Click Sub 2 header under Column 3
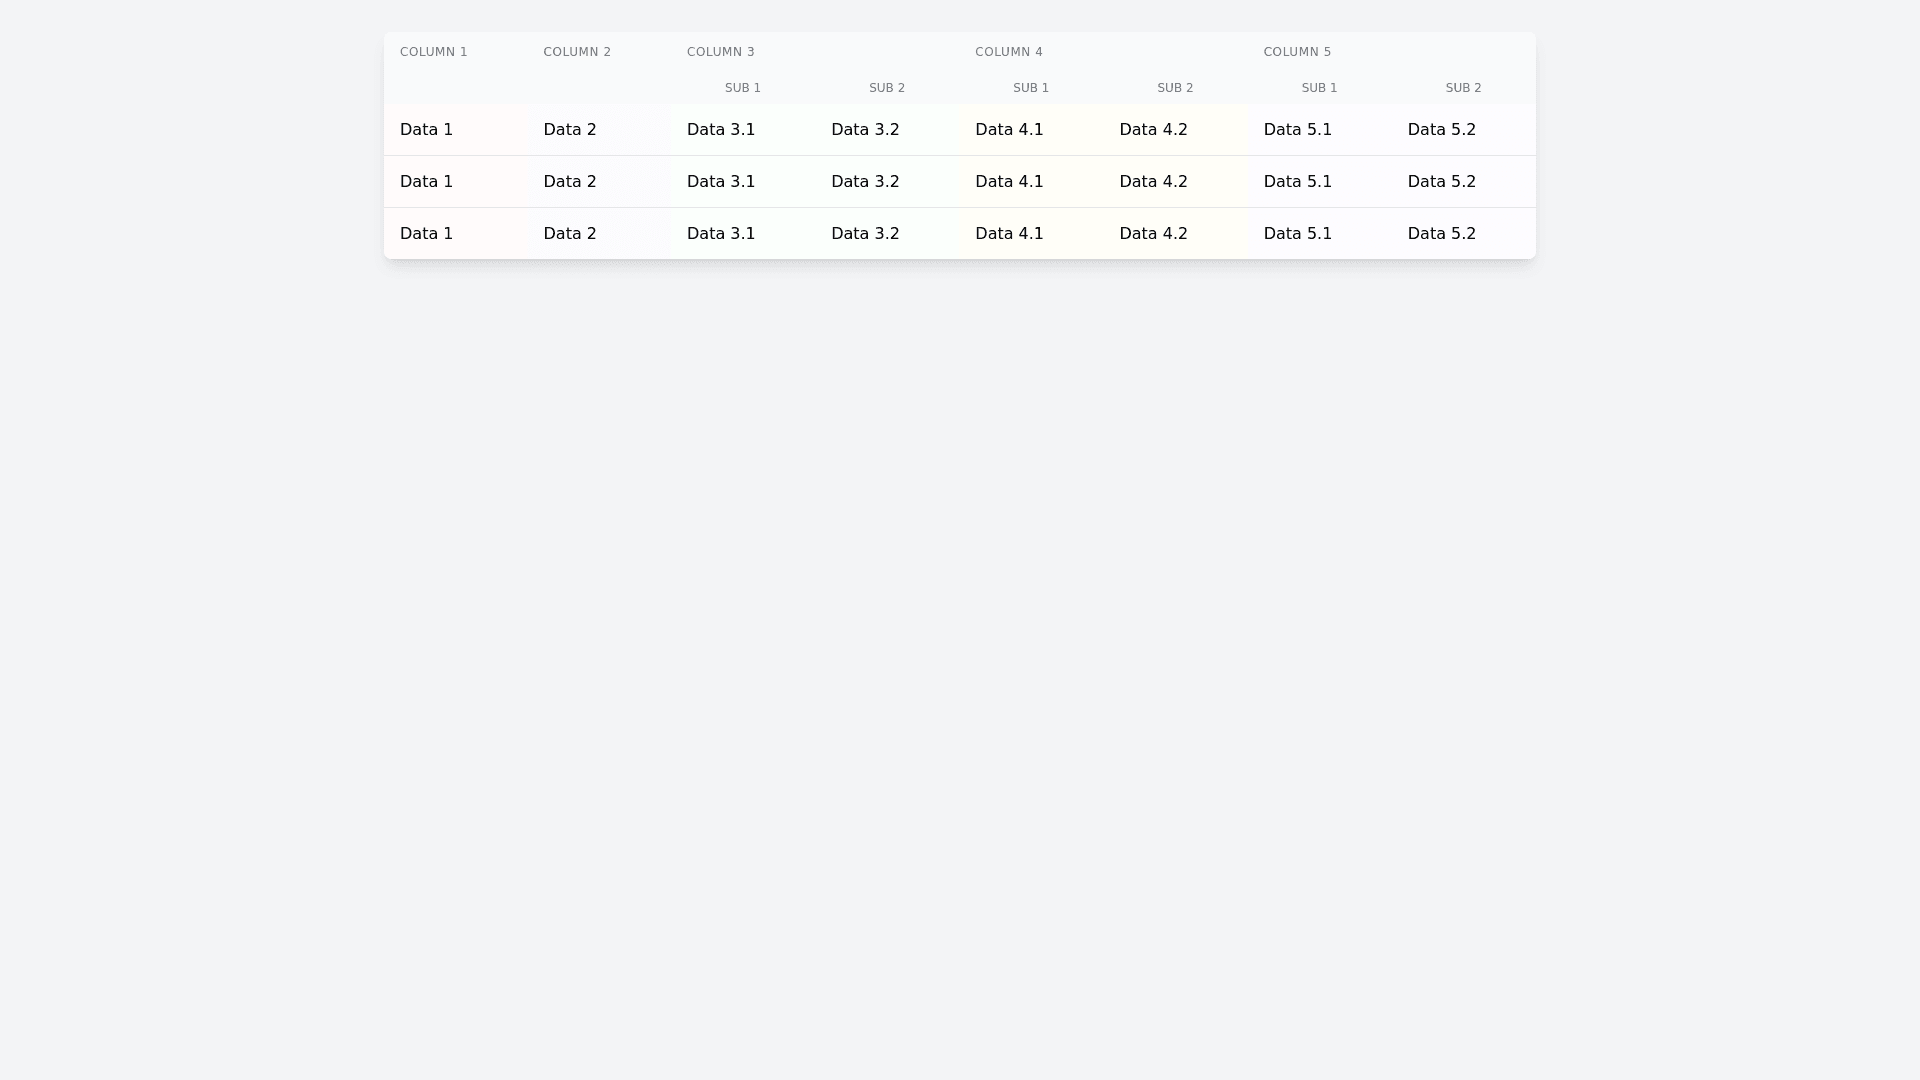This screenshot has height=1080, width=1920. coord(887,88)
